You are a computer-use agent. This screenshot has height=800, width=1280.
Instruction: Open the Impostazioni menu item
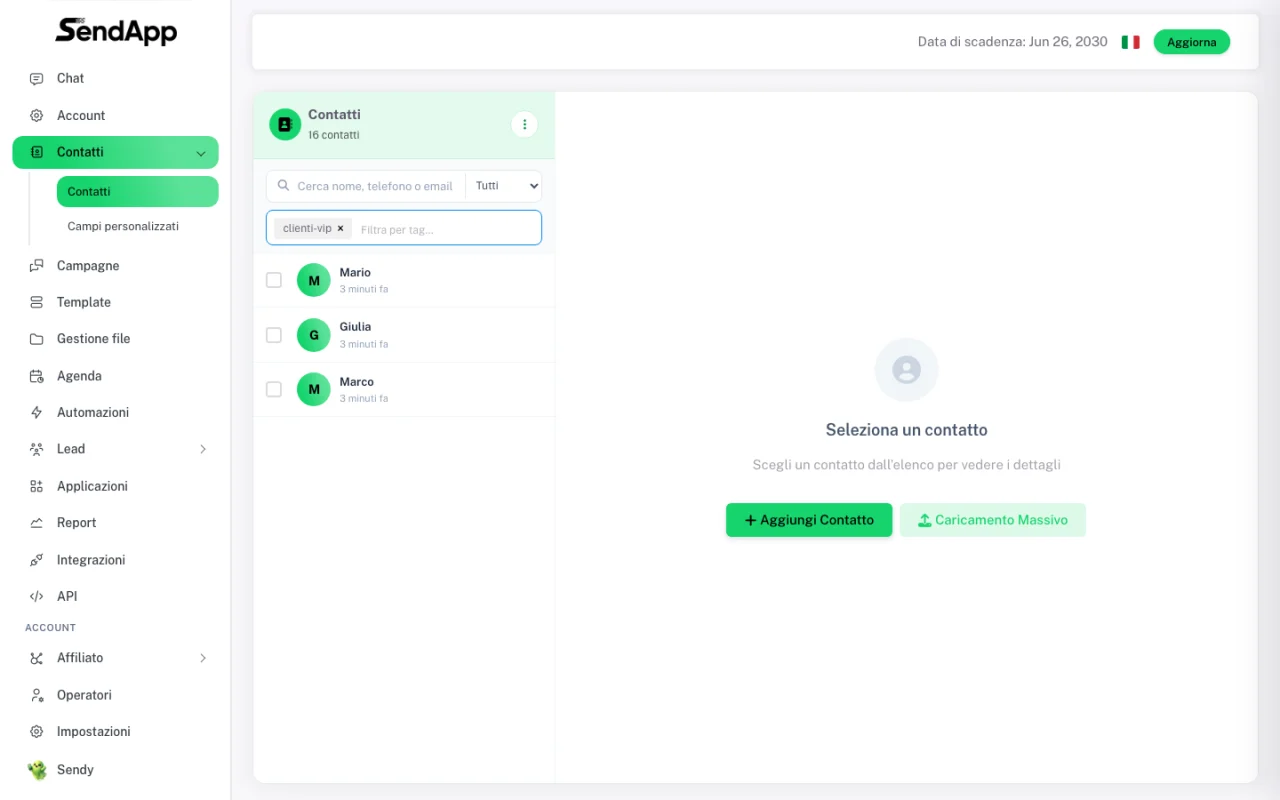(x=115, y=732)
